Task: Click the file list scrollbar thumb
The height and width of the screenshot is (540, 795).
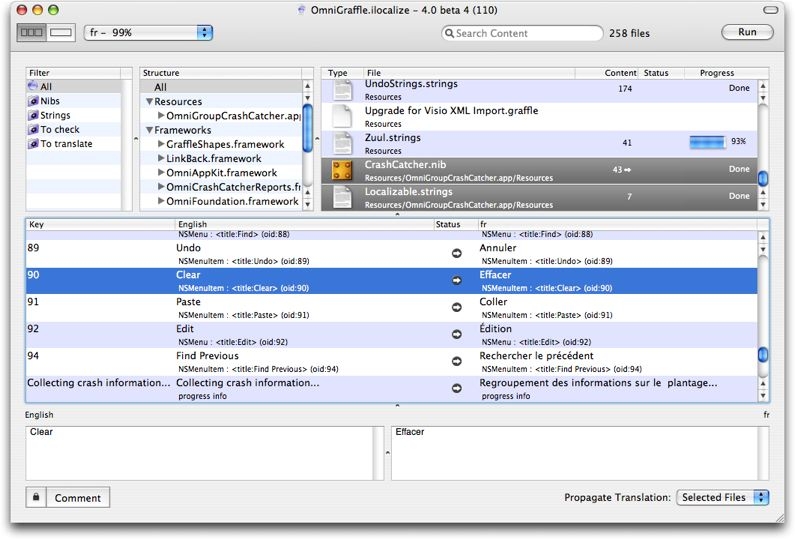Action: click(763, 178)
